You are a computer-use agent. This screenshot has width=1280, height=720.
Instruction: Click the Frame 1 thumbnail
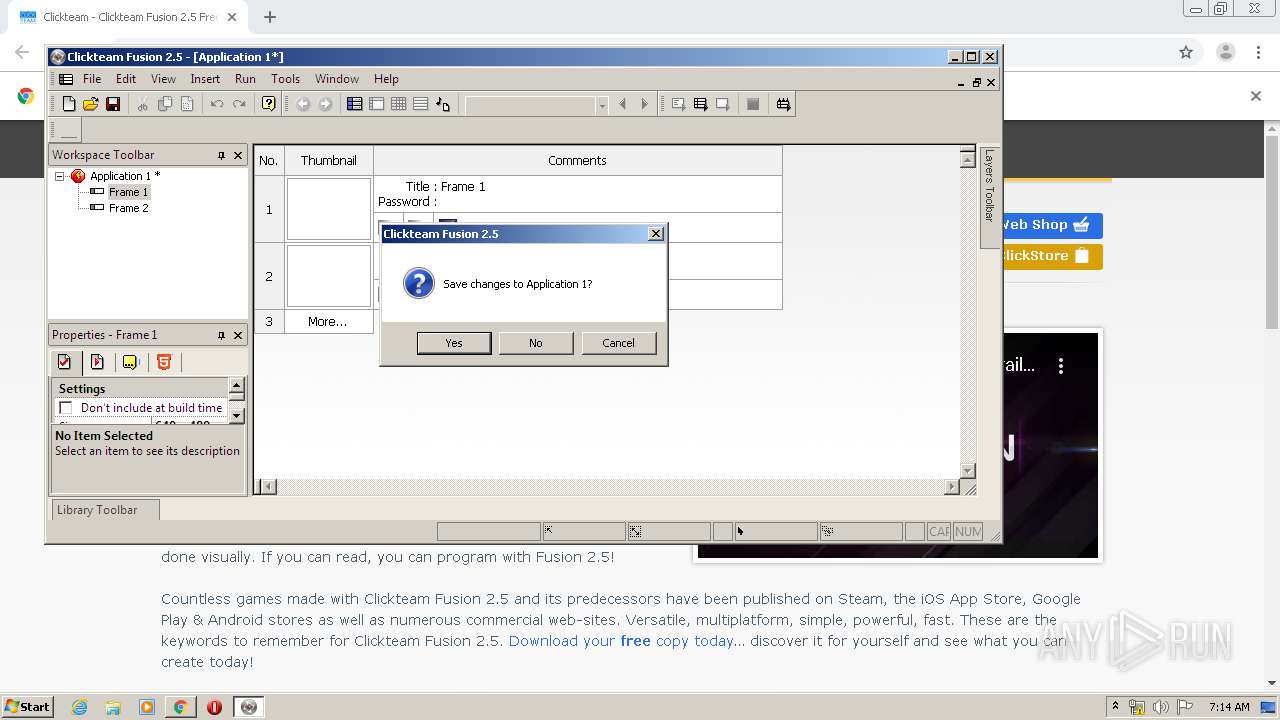click(329, 209)
